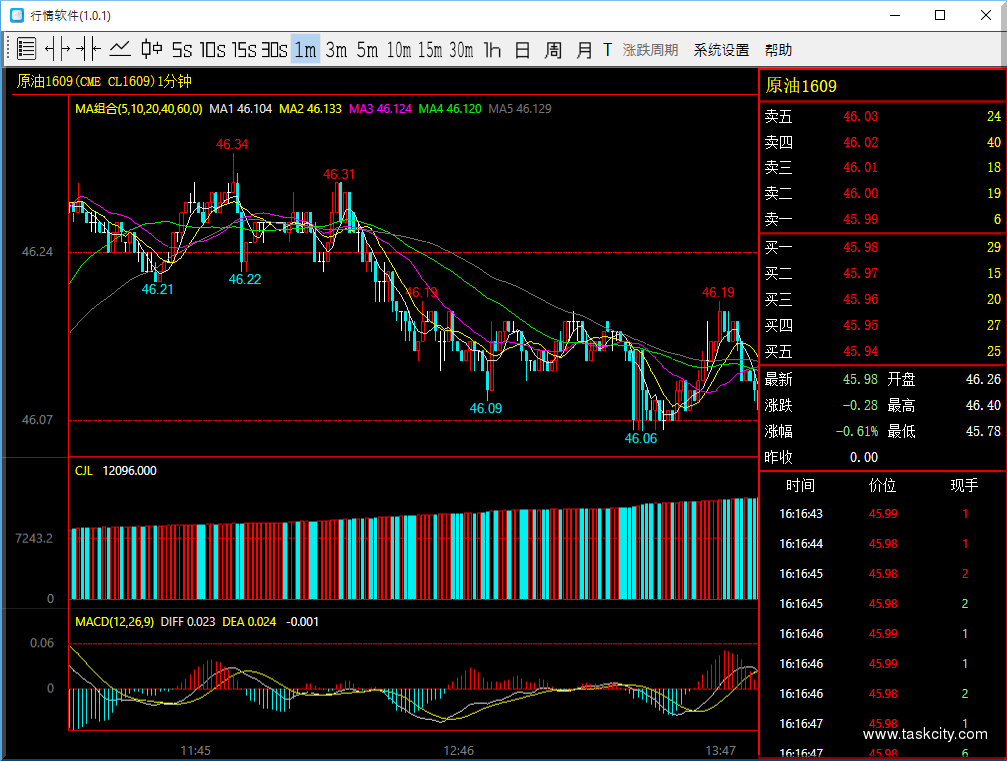Click the app logo icon in title bar
1007x761 pixels.
17,16
